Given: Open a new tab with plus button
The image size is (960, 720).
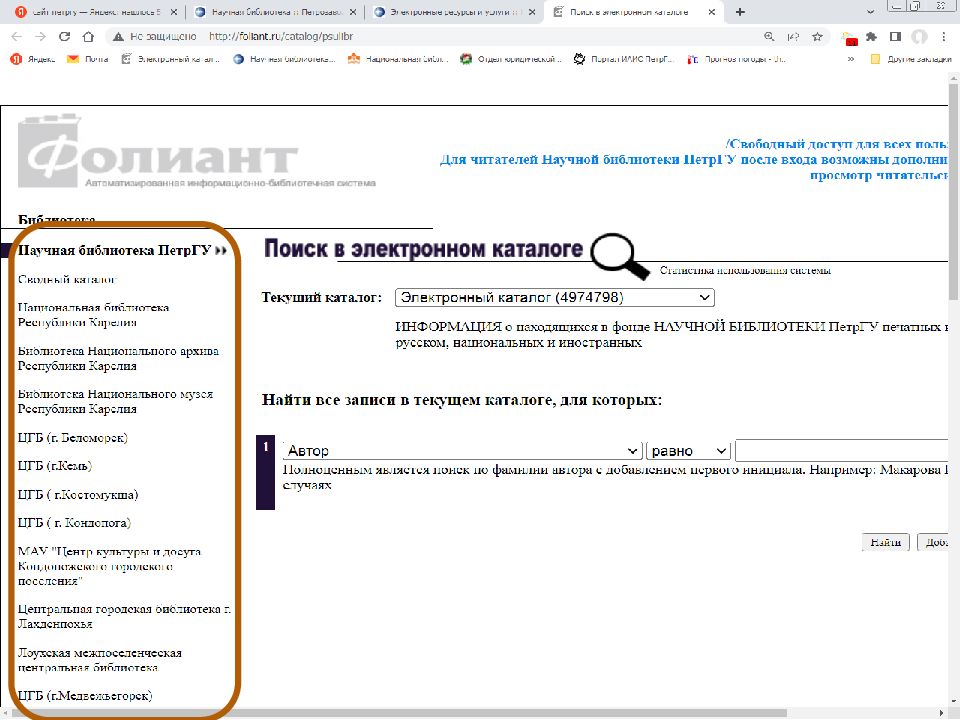Looking at the screenshot, I should click(740, 12).
